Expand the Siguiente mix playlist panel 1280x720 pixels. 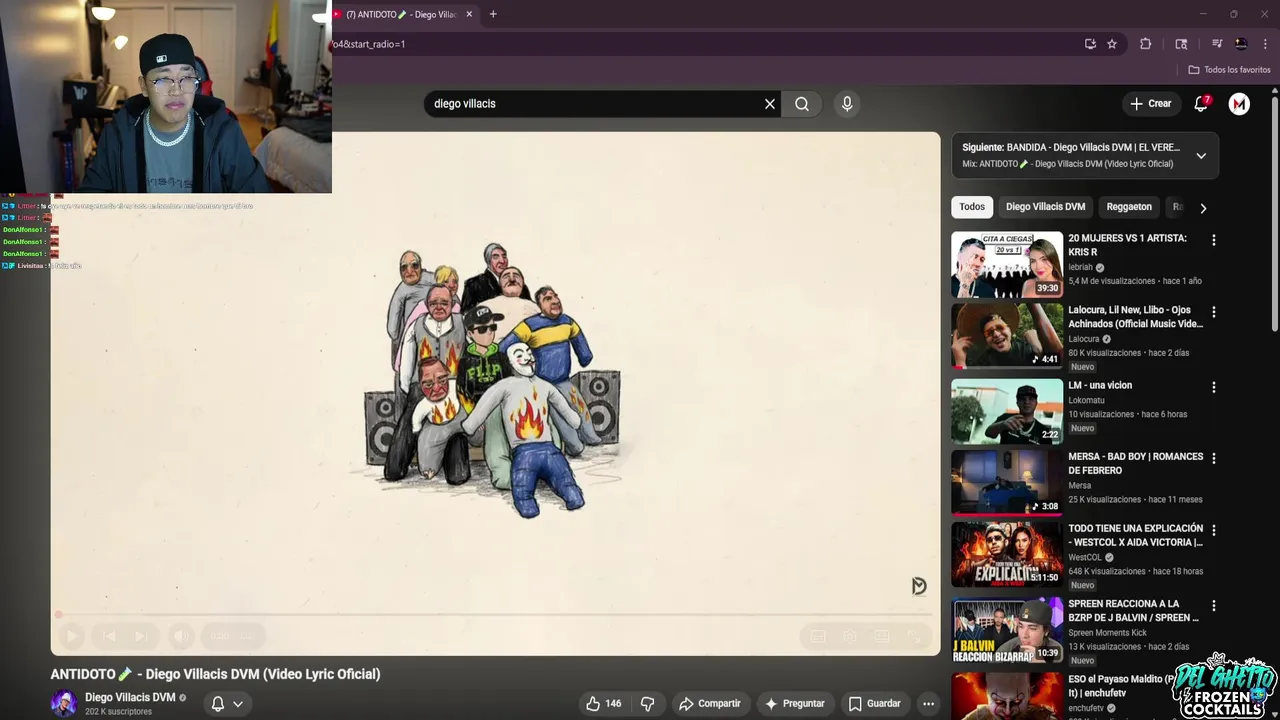pyautogui.click(x=1201, y=156)
